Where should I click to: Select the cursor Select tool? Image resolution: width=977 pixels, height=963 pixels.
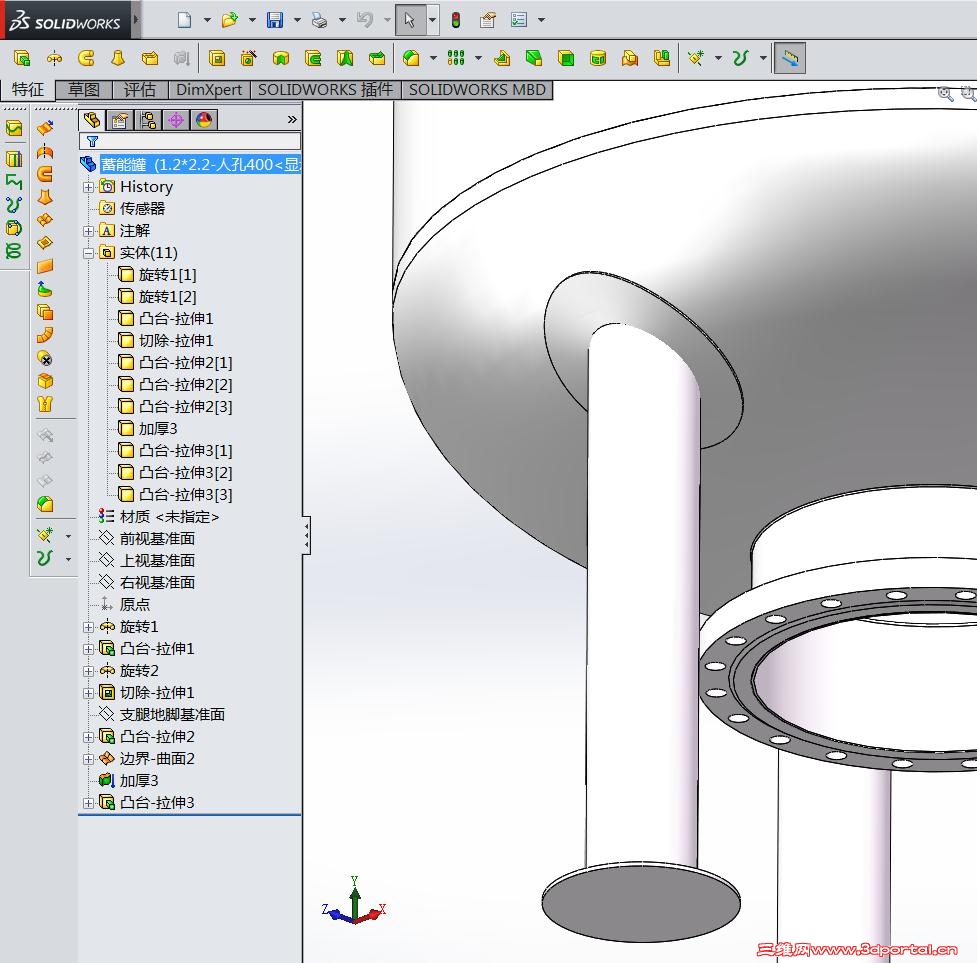click(410, 20)
